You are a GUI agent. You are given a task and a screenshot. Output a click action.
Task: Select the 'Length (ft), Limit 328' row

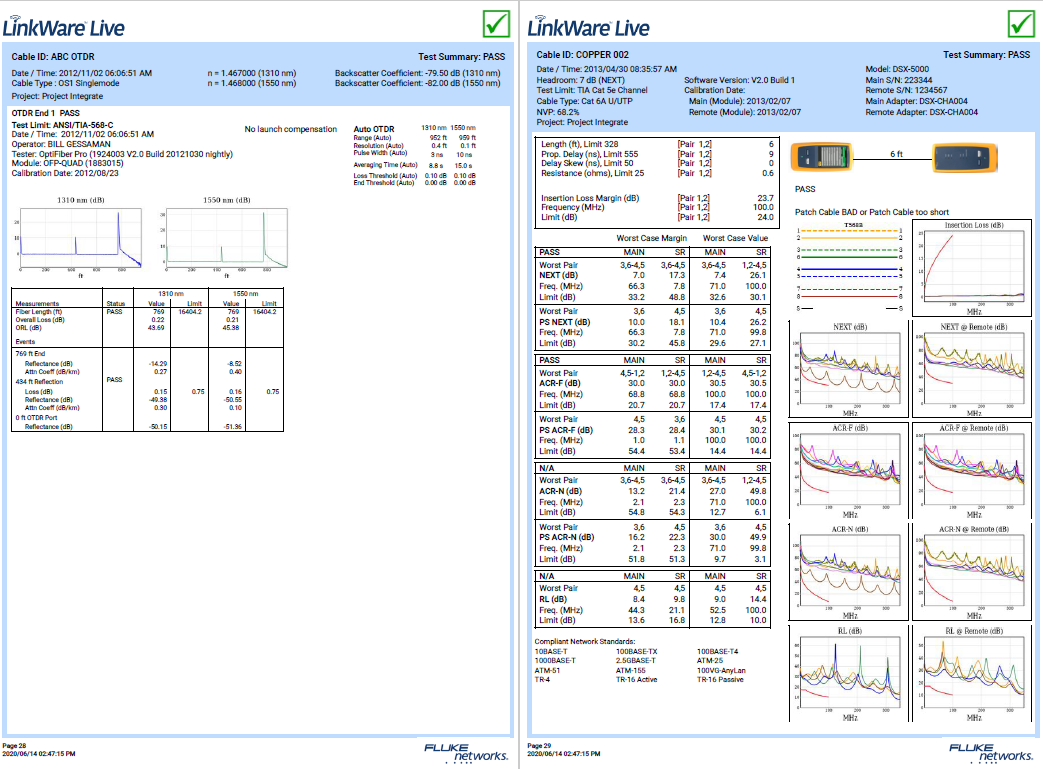[x=657, y=144]
